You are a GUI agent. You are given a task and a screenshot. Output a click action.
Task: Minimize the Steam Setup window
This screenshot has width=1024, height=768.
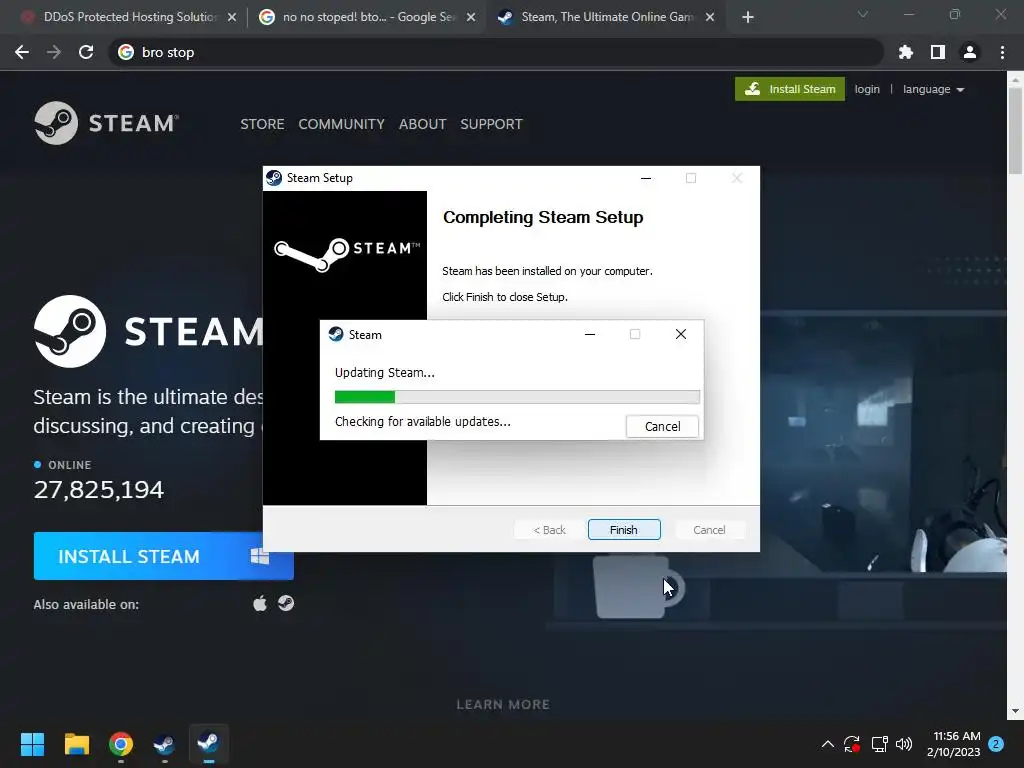coord(646,178)
